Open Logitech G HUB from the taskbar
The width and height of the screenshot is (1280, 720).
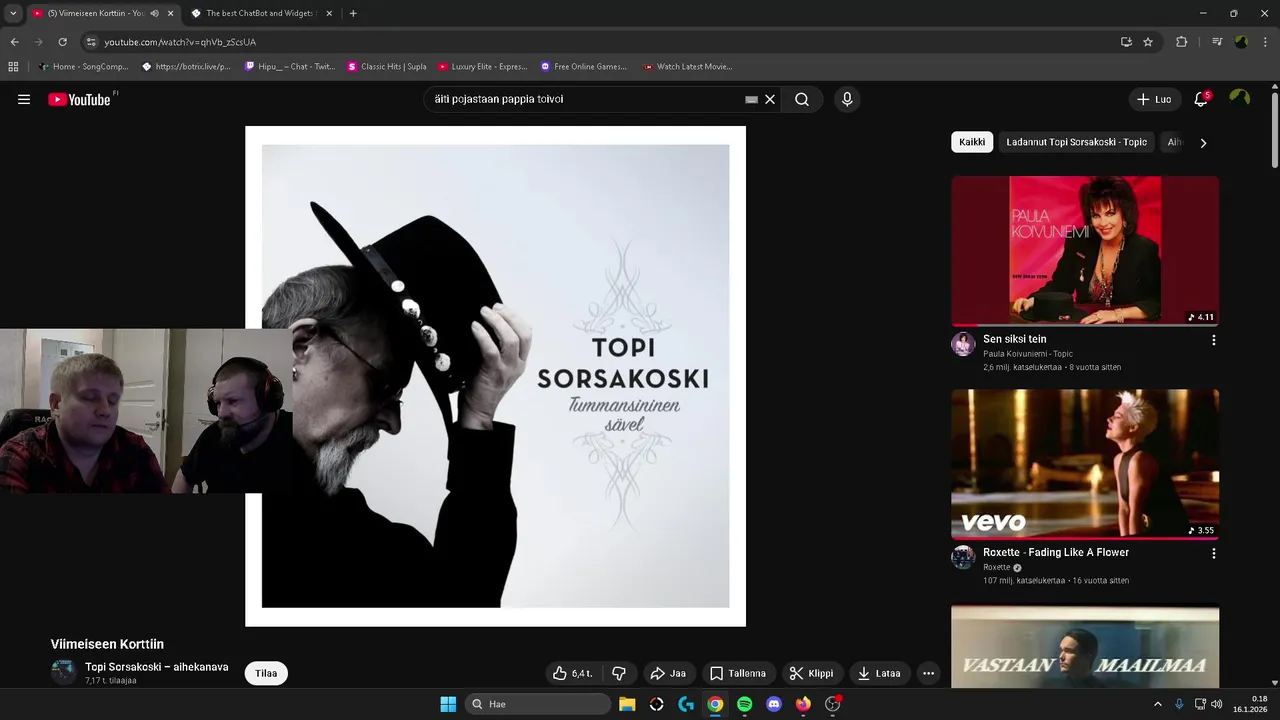(686, 704)
